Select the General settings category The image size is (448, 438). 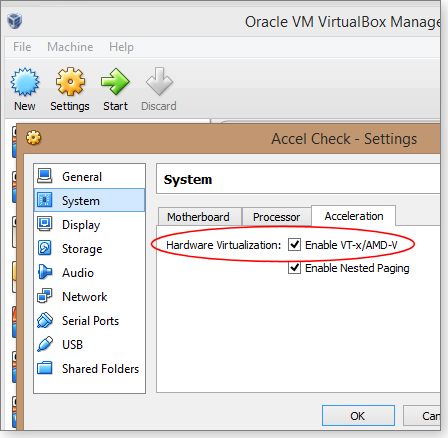pos(89,176)
